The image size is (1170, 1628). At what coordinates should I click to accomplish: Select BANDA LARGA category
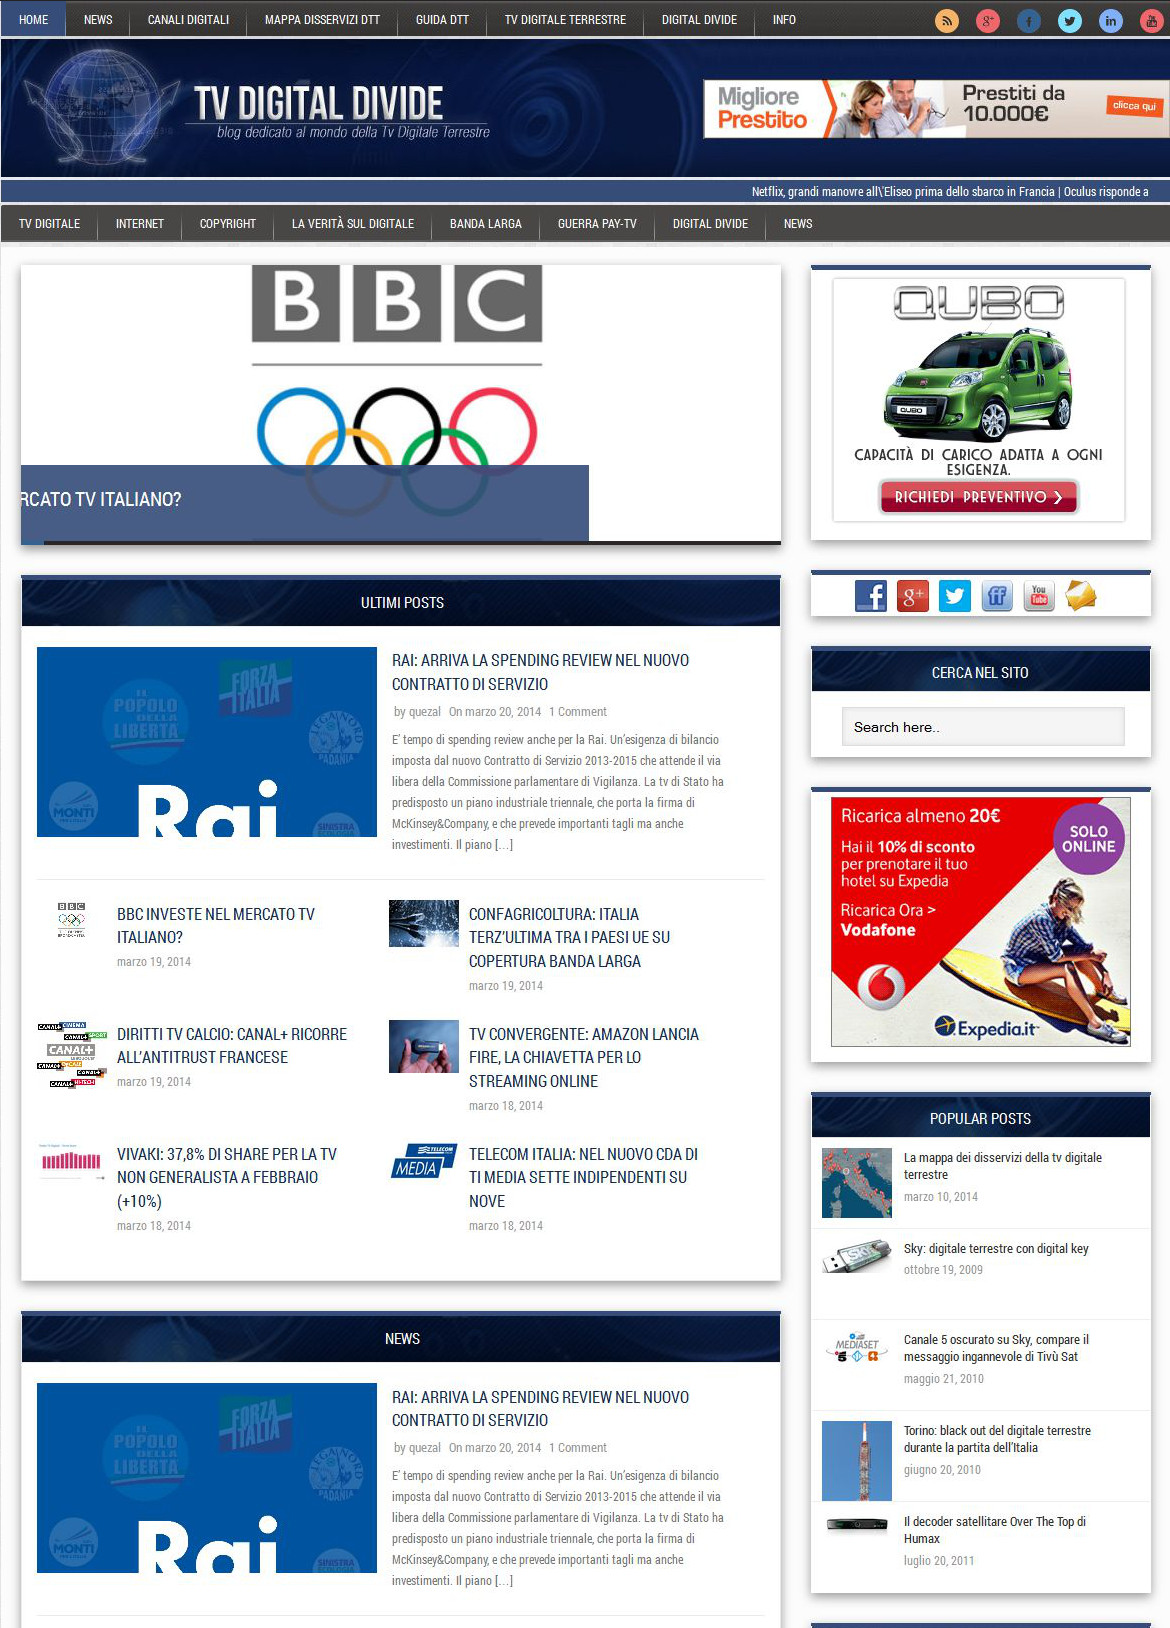(486, 224)
